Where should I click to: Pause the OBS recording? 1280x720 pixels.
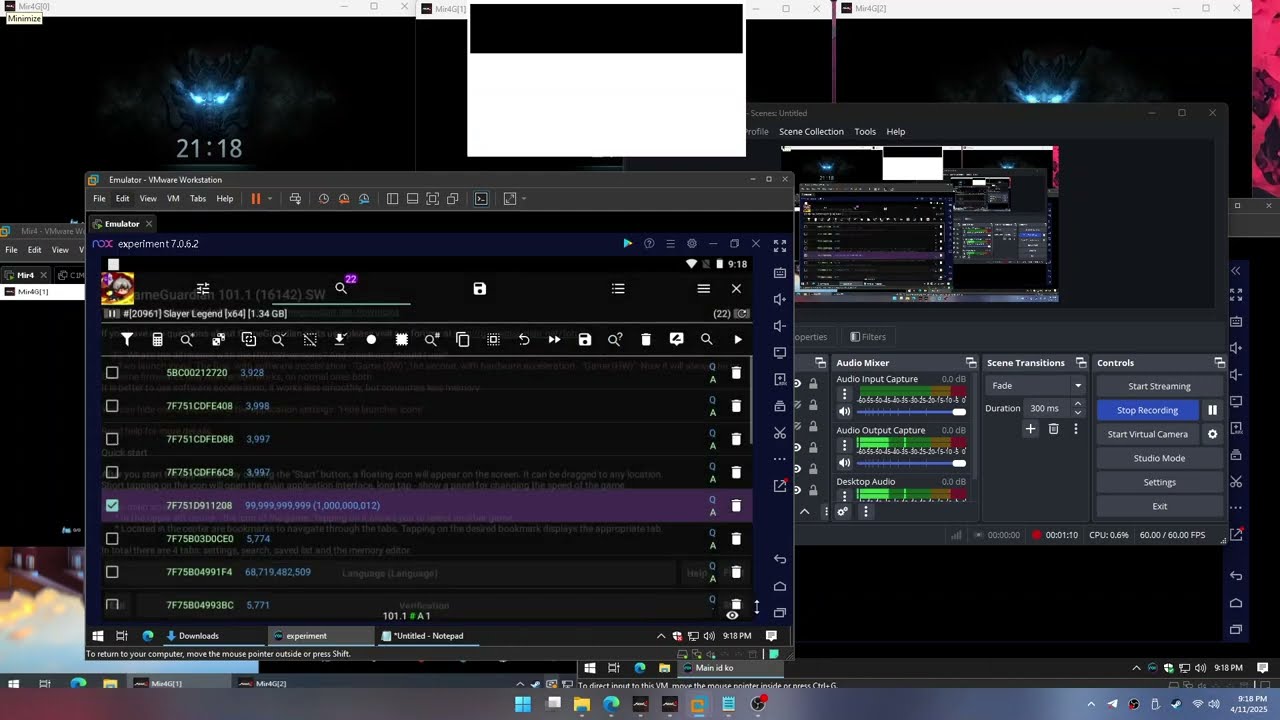(x=1212, y=410)
